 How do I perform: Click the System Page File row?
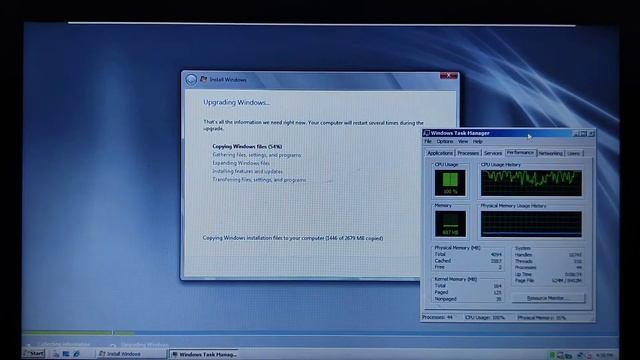coord(548,281)
